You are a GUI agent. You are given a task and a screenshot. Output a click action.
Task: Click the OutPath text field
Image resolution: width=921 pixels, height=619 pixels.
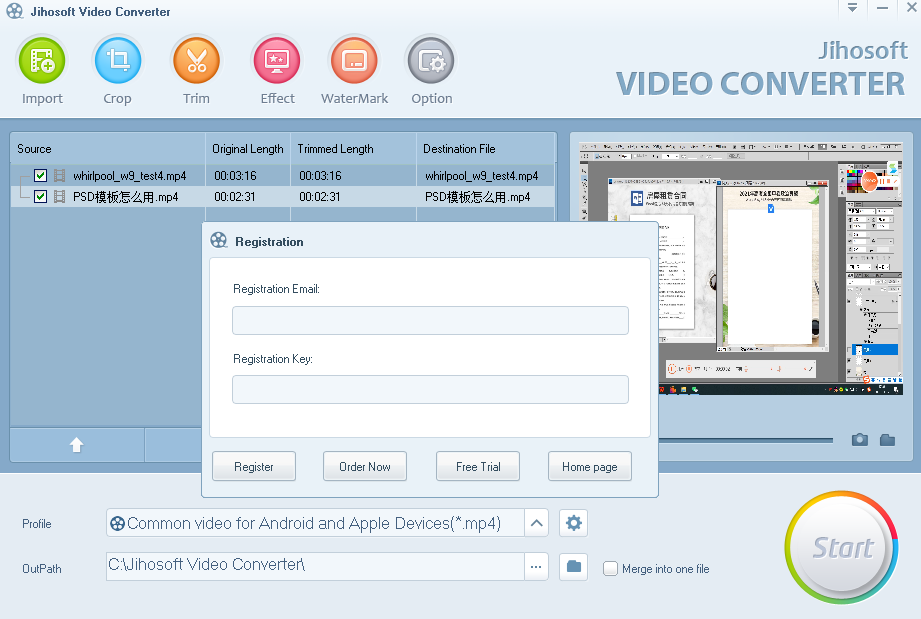point(315,567)
